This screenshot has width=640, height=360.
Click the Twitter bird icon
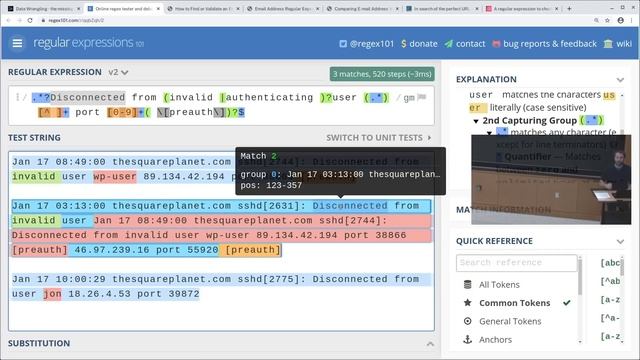click(343, 44)
